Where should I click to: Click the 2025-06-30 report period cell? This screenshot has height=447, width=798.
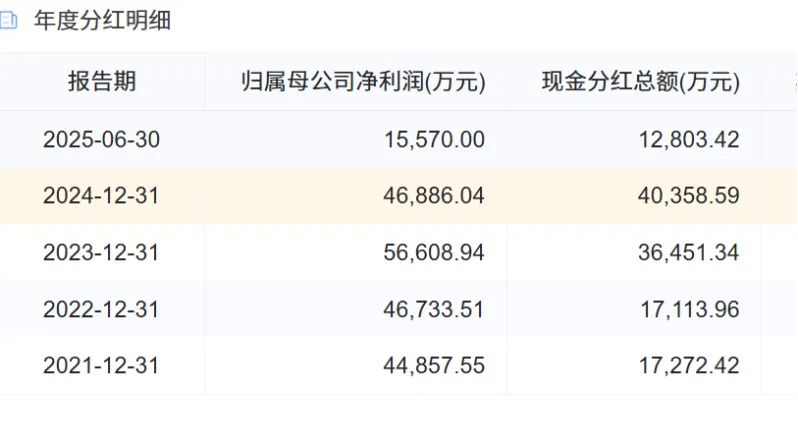101,139
